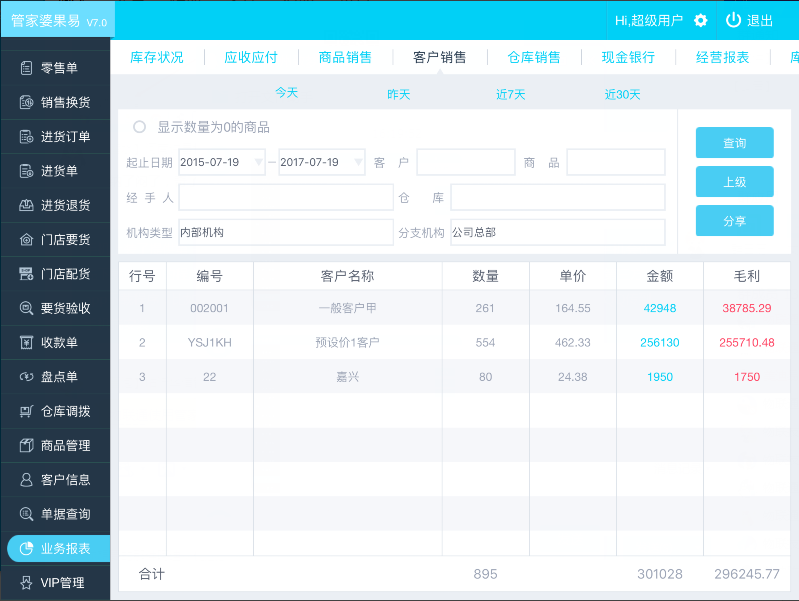799x601 pixels.
Task: Open 盘点单 in the sidebar
Action: 56,377
